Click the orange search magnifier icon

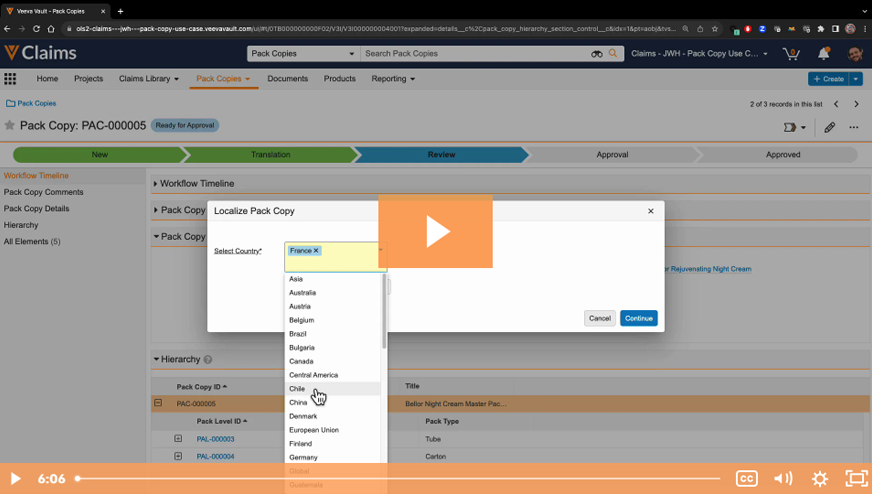(x=613, y=53)
